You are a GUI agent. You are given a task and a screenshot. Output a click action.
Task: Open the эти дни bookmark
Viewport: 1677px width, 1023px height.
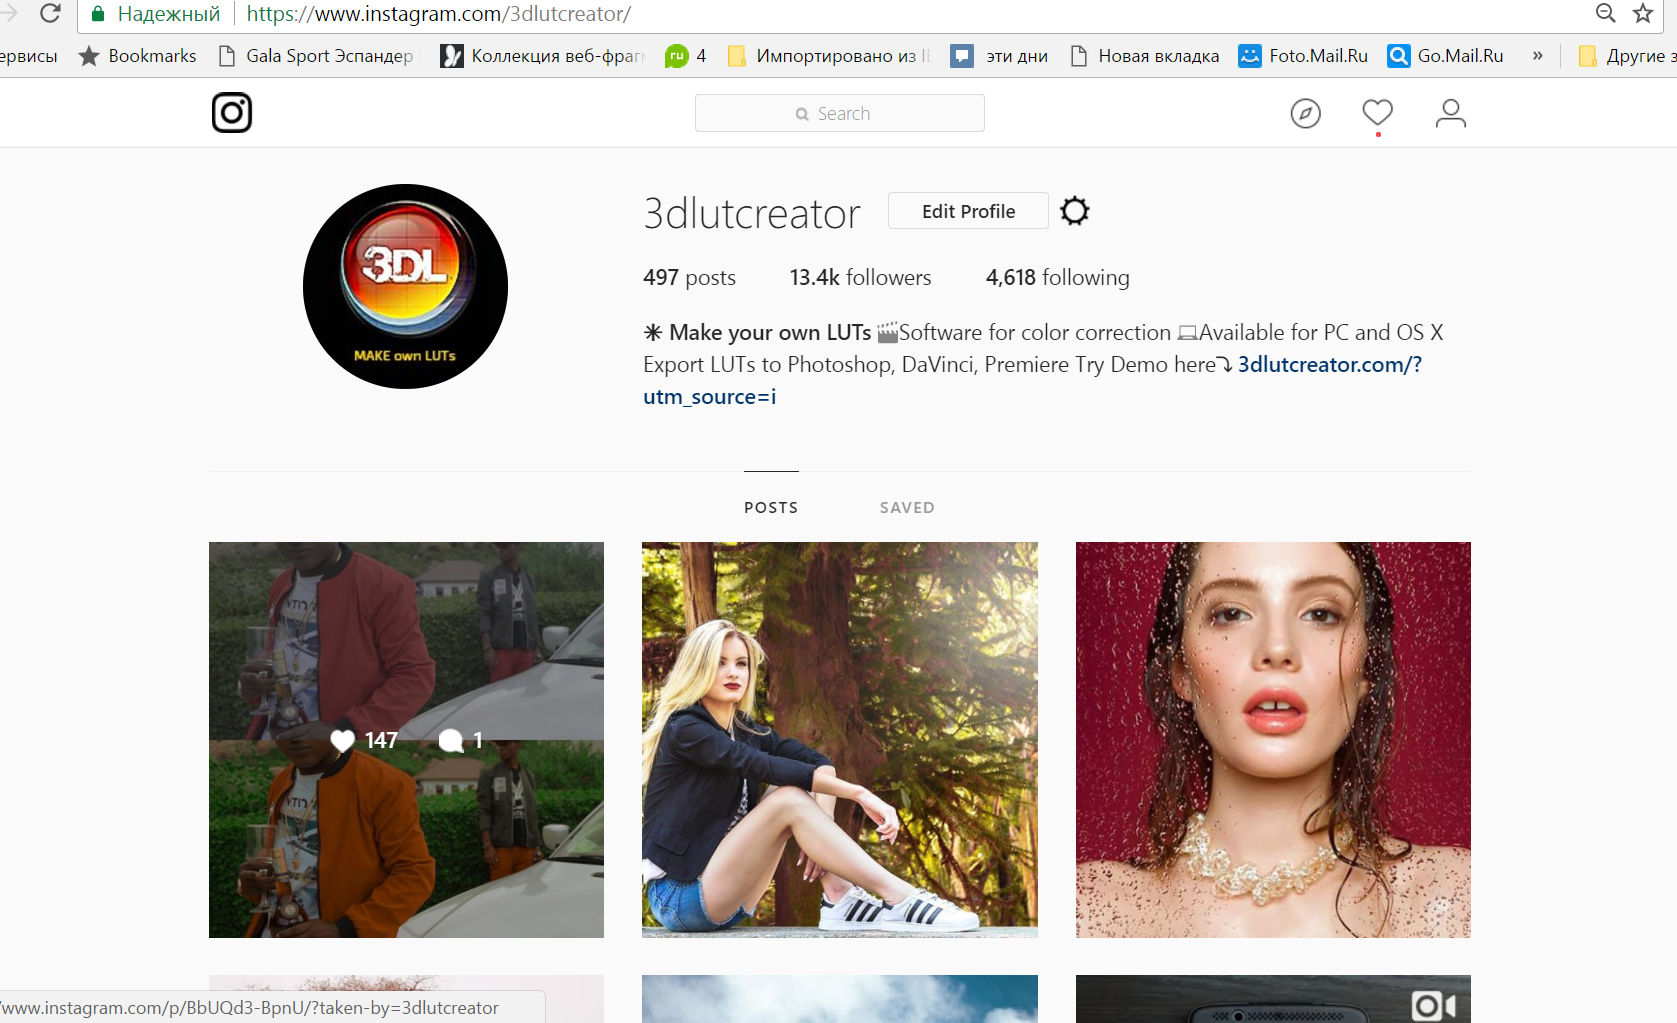tap(999, 56)
